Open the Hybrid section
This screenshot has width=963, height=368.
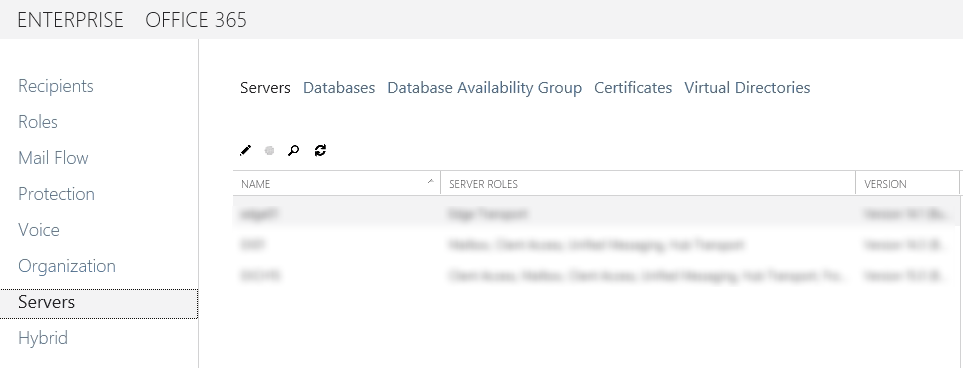43,339
